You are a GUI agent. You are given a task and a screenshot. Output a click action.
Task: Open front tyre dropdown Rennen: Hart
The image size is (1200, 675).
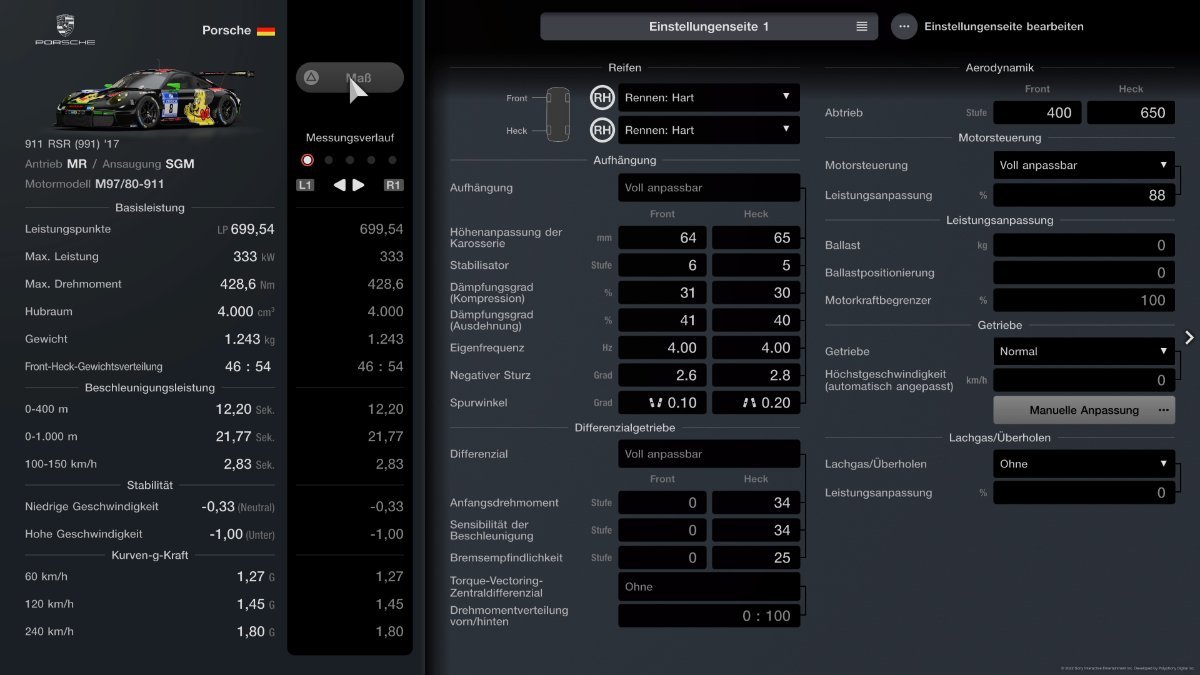[x=709, y=98]
